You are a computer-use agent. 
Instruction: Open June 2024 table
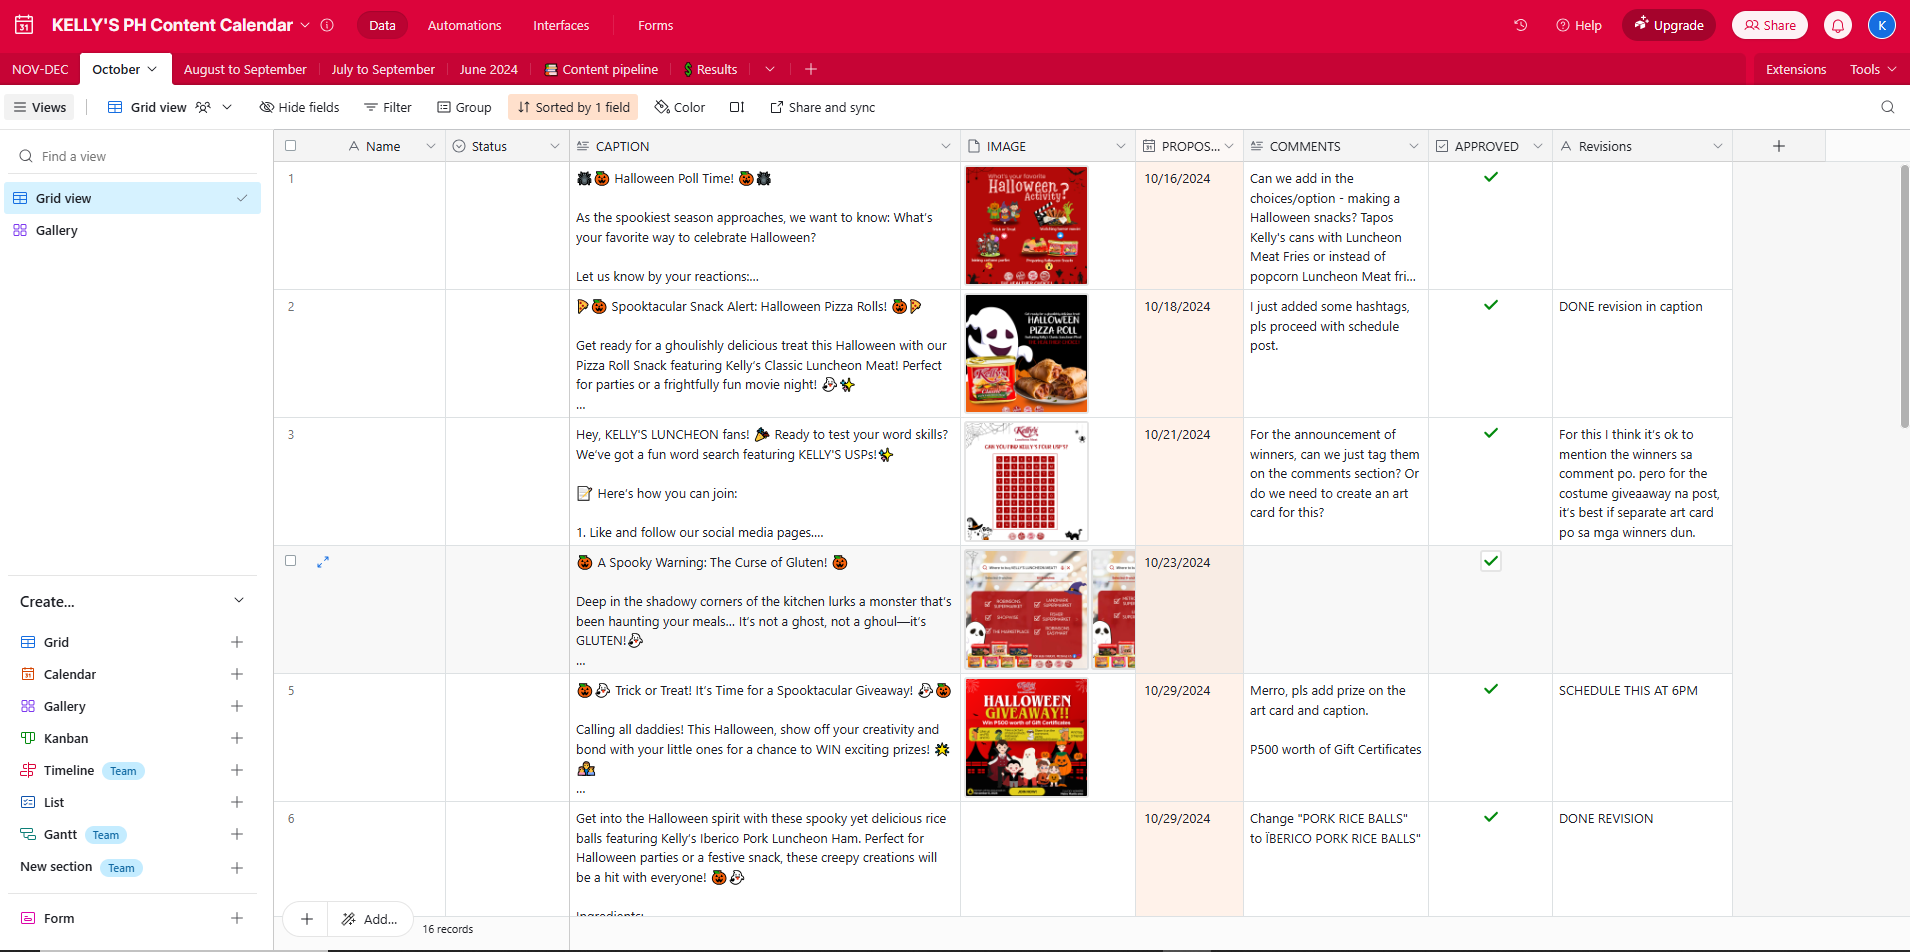coord(489,69)
